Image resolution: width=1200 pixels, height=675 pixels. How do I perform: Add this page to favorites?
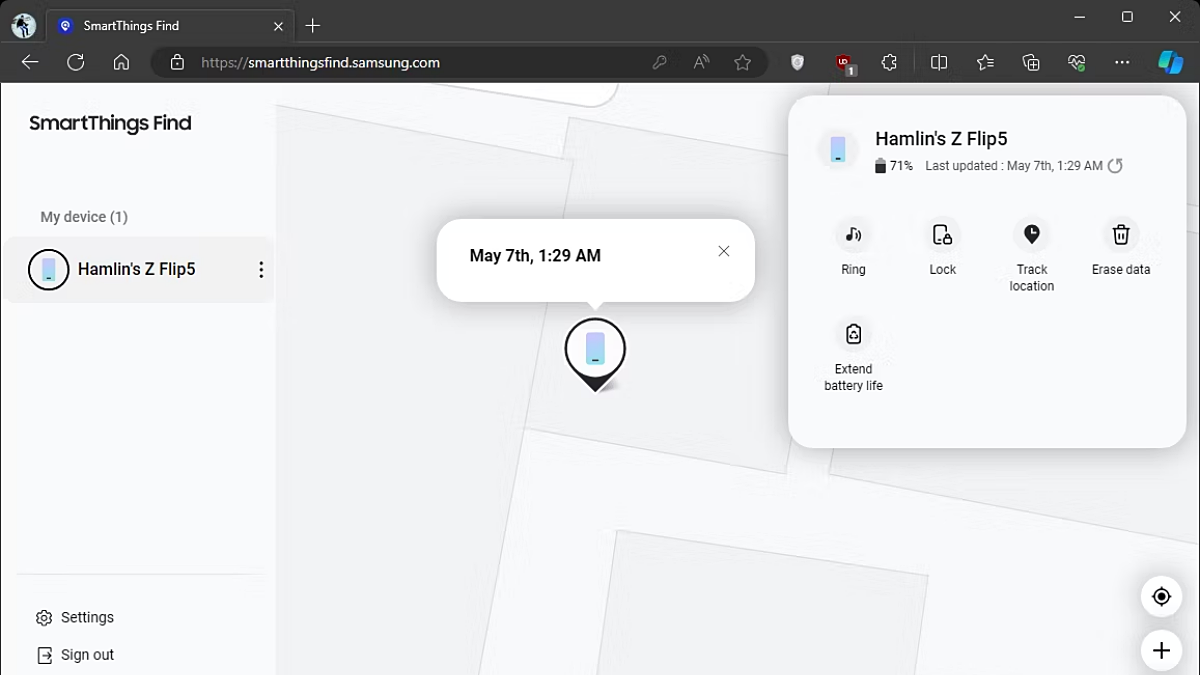tap(742, 62)
